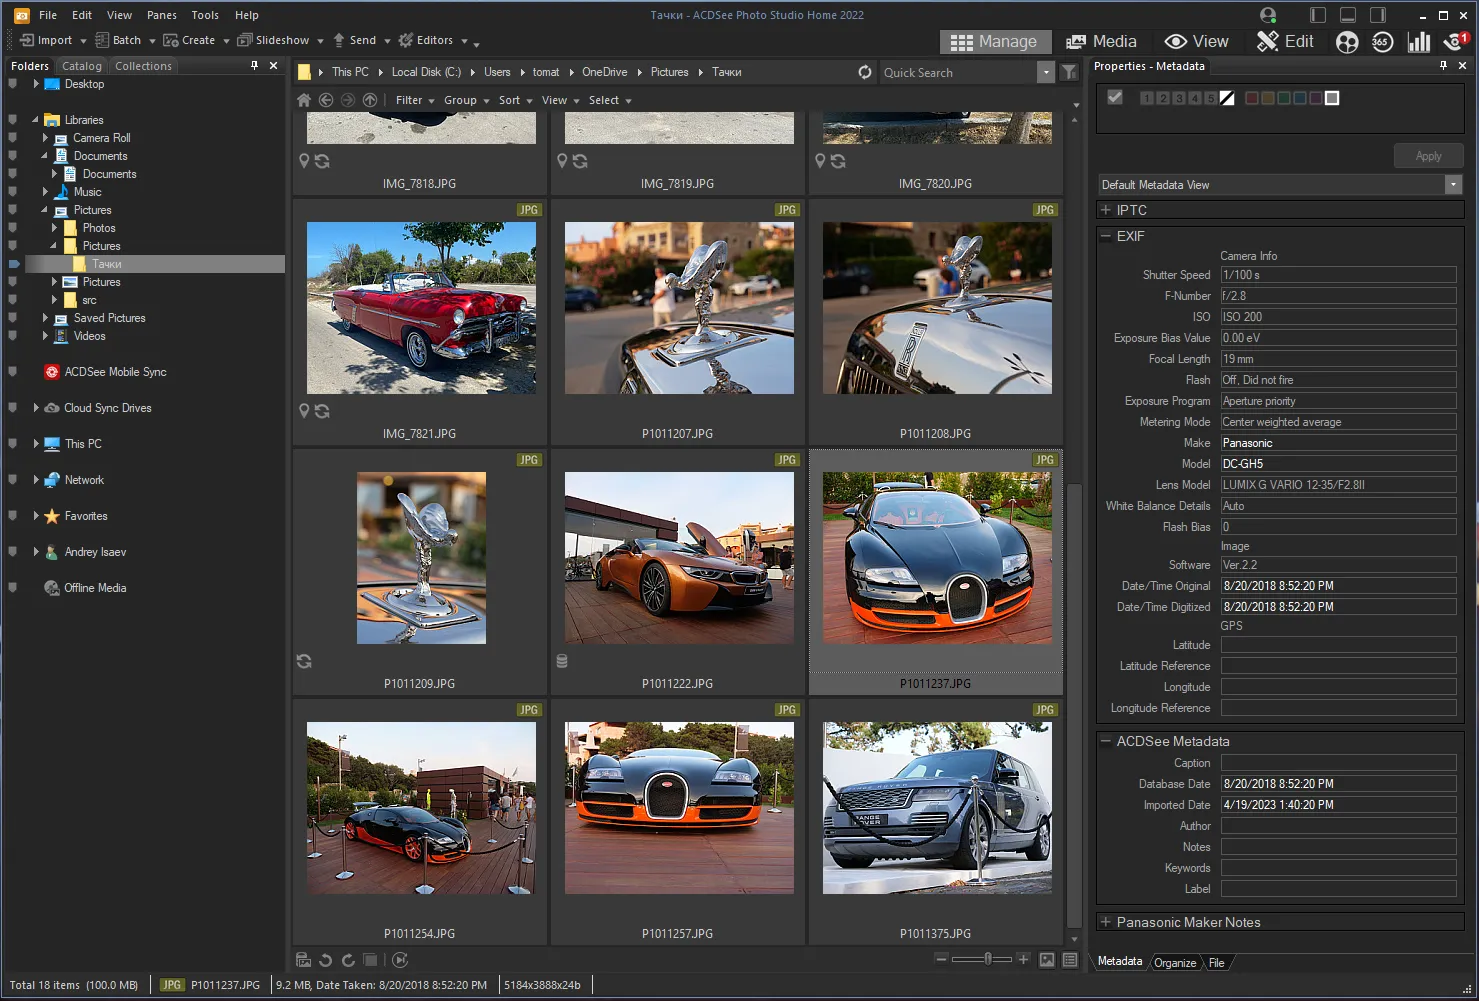This screenshot has width=1479, height=1001.
Task: Open the 365 mode icon
Action: pyautogui.click(x=1382, y=42)
